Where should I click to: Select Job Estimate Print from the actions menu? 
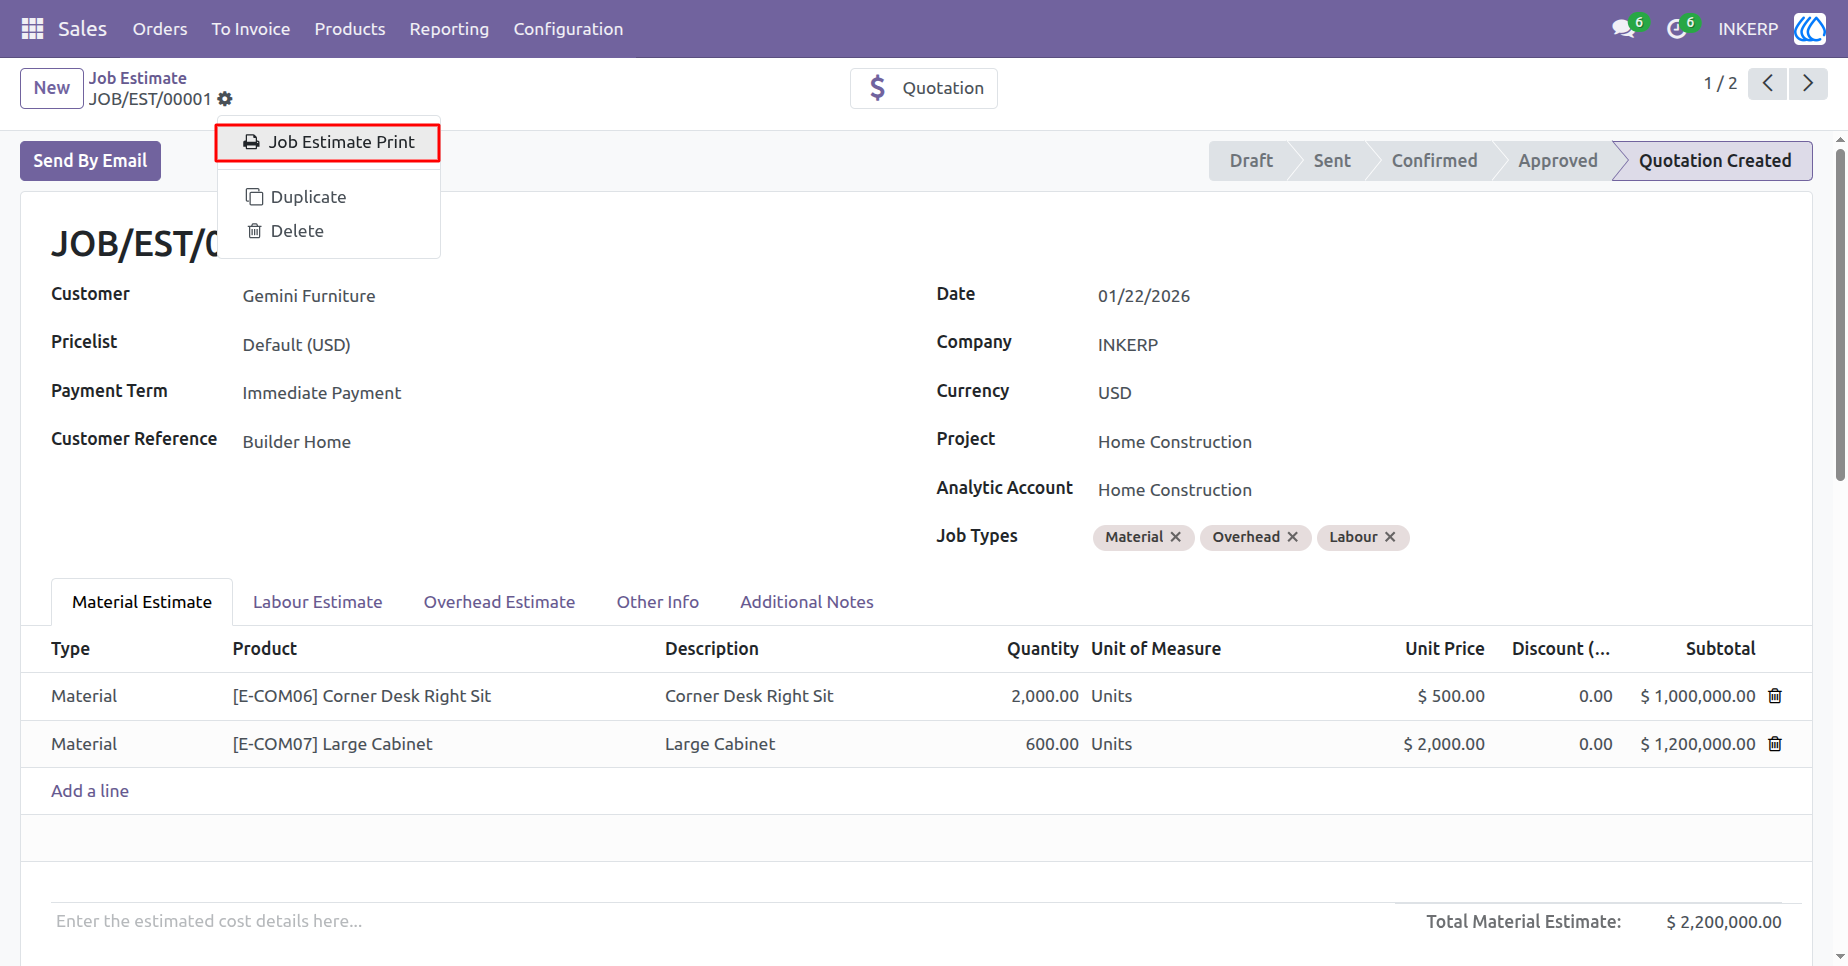pyautogui.click(x=328, y=142)
